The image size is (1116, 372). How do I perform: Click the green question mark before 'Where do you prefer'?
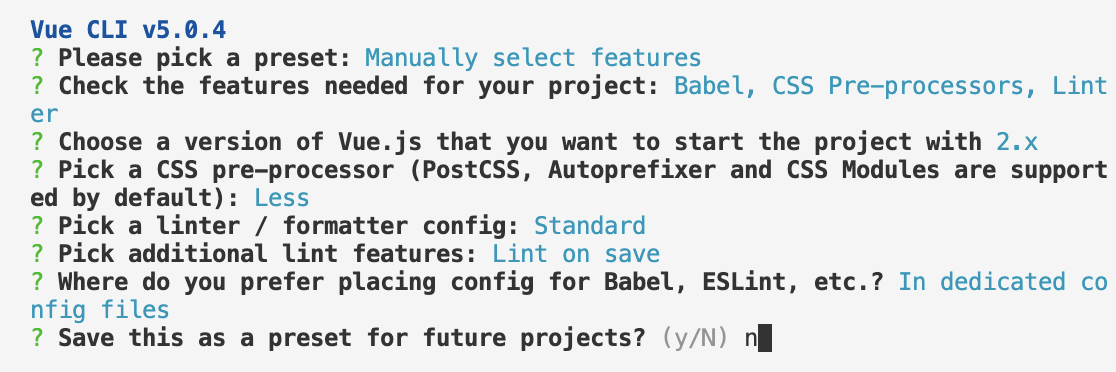37,282
